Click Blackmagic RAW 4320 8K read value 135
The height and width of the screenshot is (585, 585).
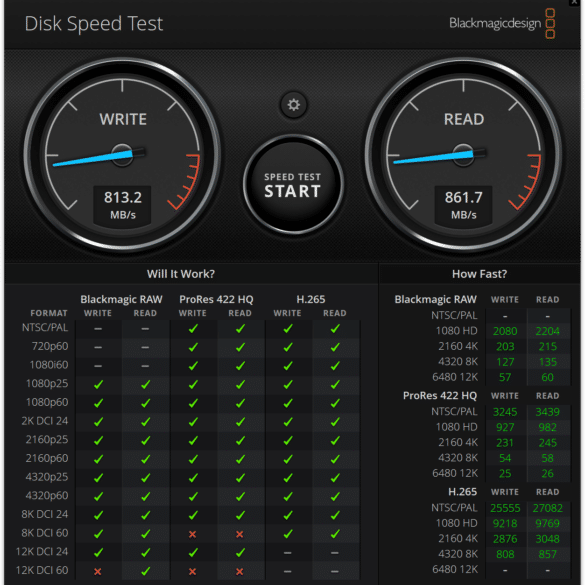[547, 362]
